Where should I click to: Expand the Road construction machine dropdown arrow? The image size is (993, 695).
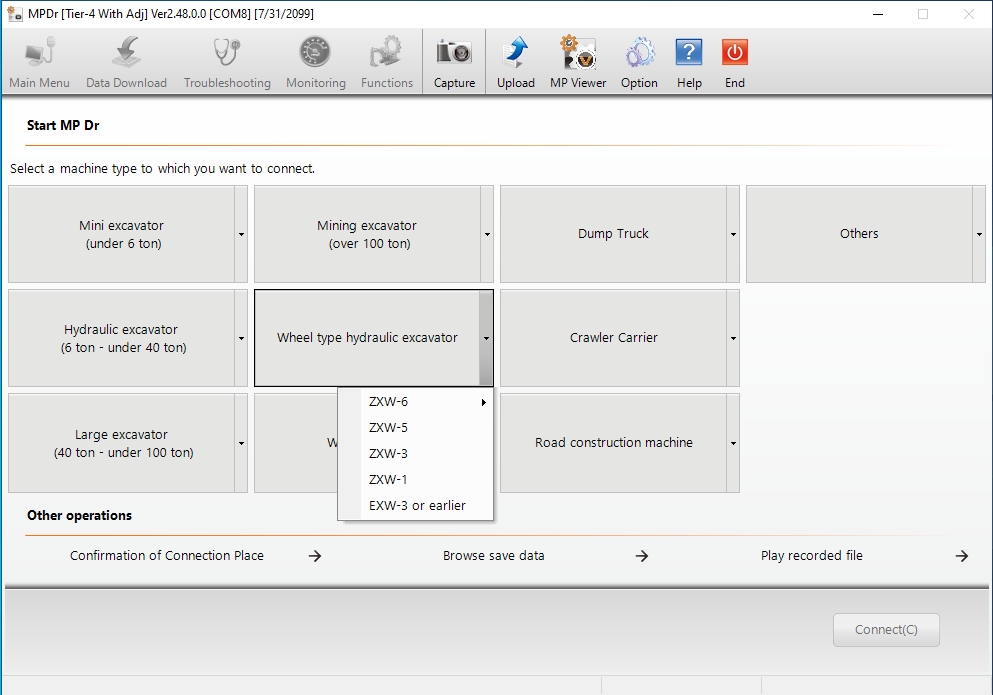[733, 443]
